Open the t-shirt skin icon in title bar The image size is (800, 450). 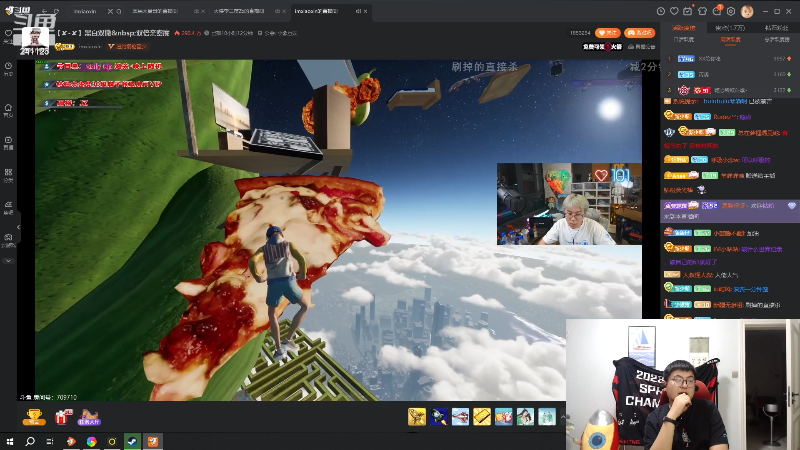pos(702,11)
